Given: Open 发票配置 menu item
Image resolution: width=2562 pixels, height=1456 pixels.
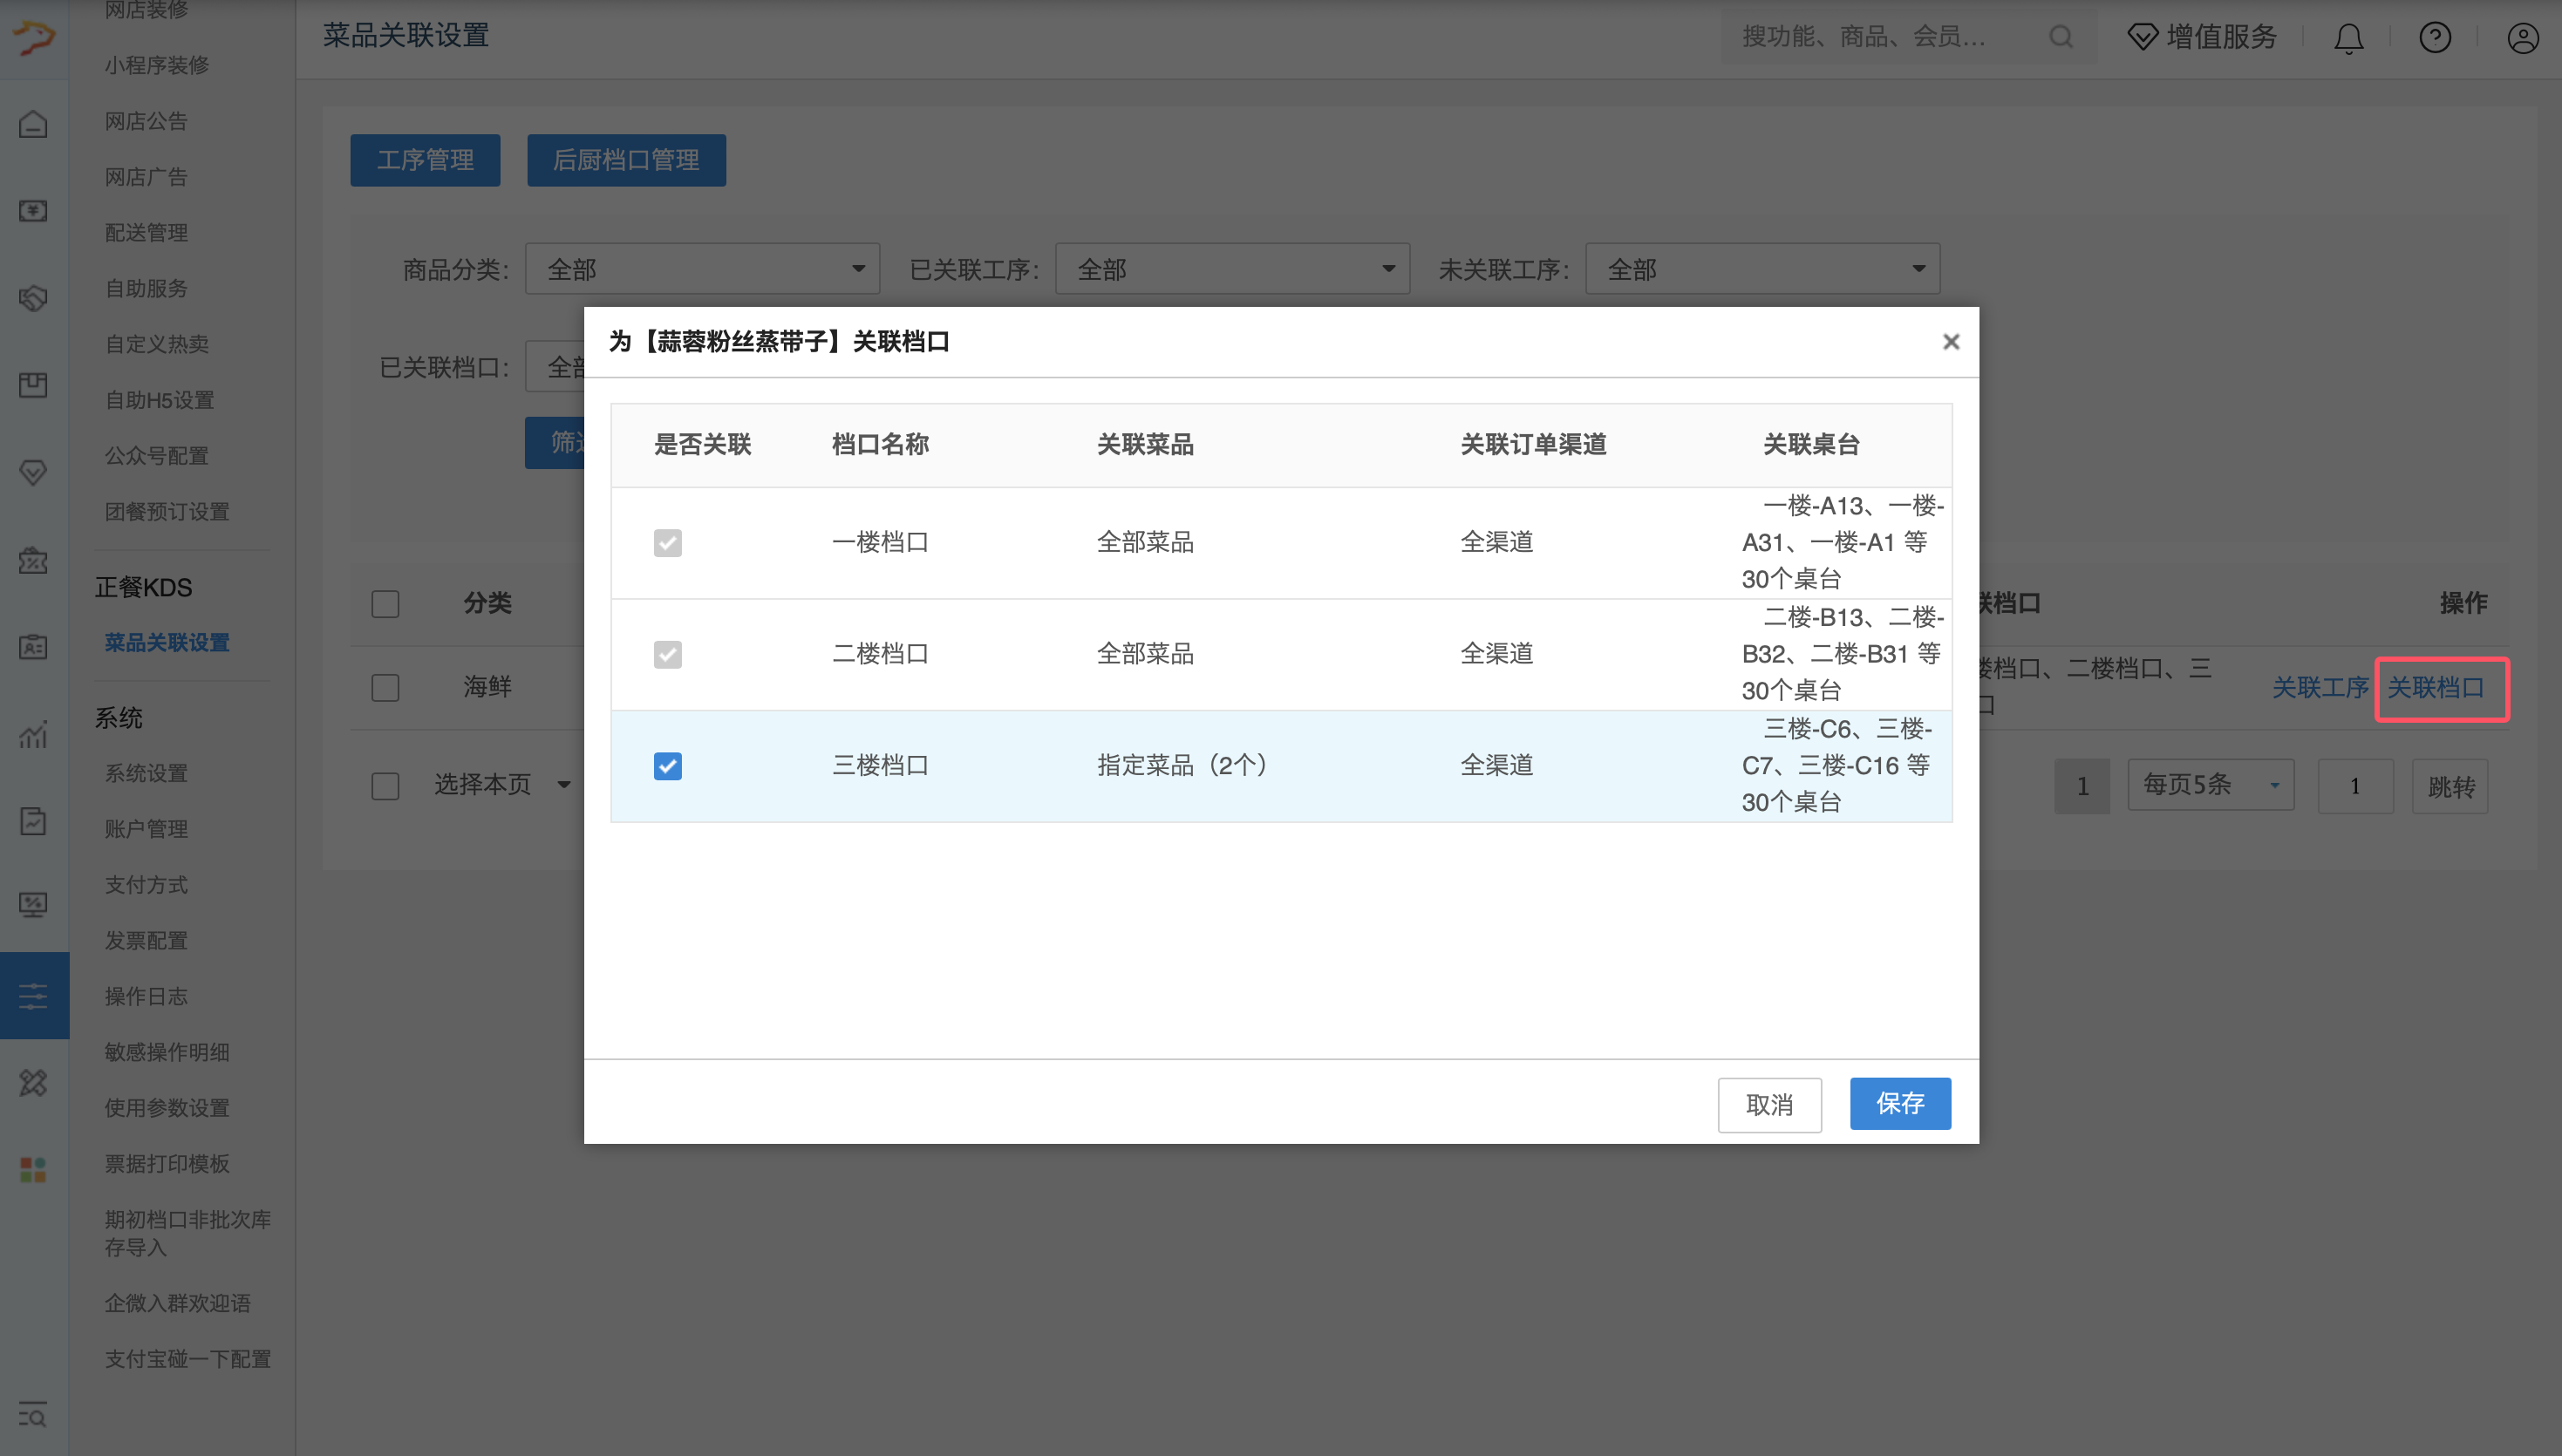Looking at the screenshot, I should click(146, 940).
